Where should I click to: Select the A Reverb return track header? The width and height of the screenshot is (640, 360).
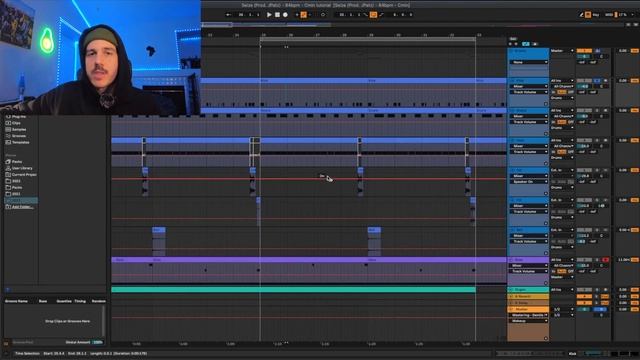click(528, 296)
